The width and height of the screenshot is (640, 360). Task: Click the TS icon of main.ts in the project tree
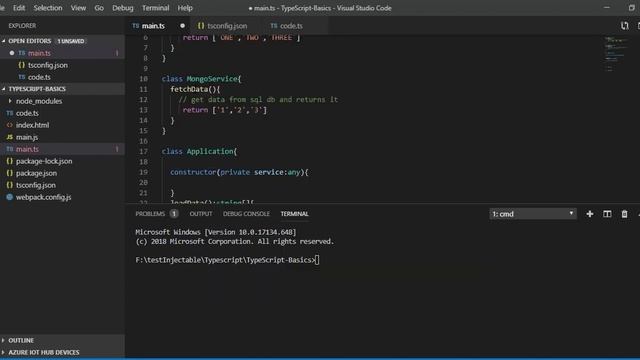(10, 149)
